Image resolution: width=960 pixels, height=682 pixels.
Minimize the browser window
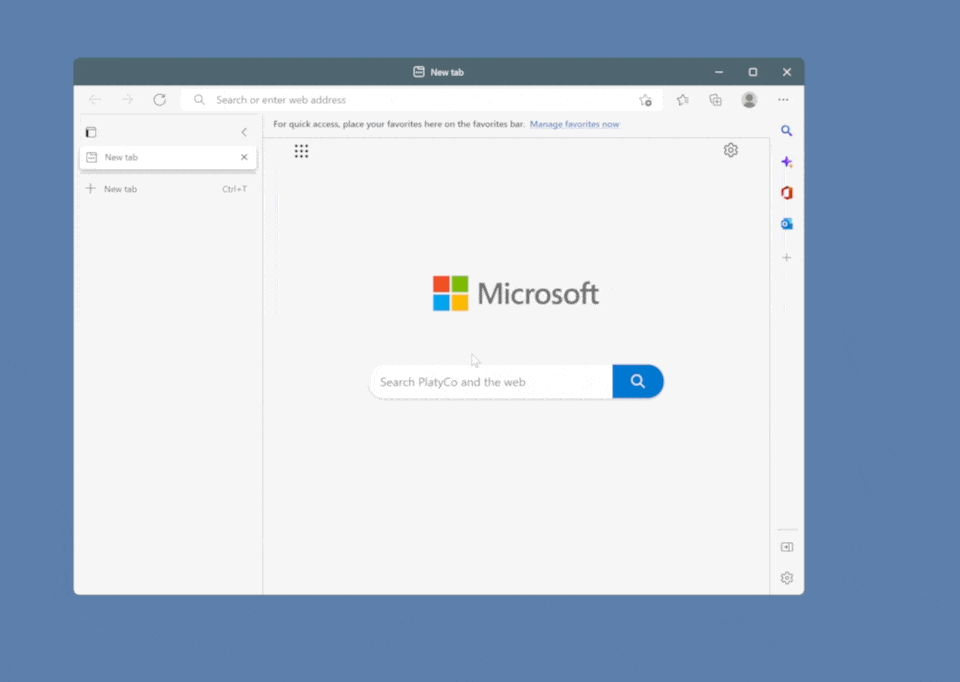click(719, 72)
